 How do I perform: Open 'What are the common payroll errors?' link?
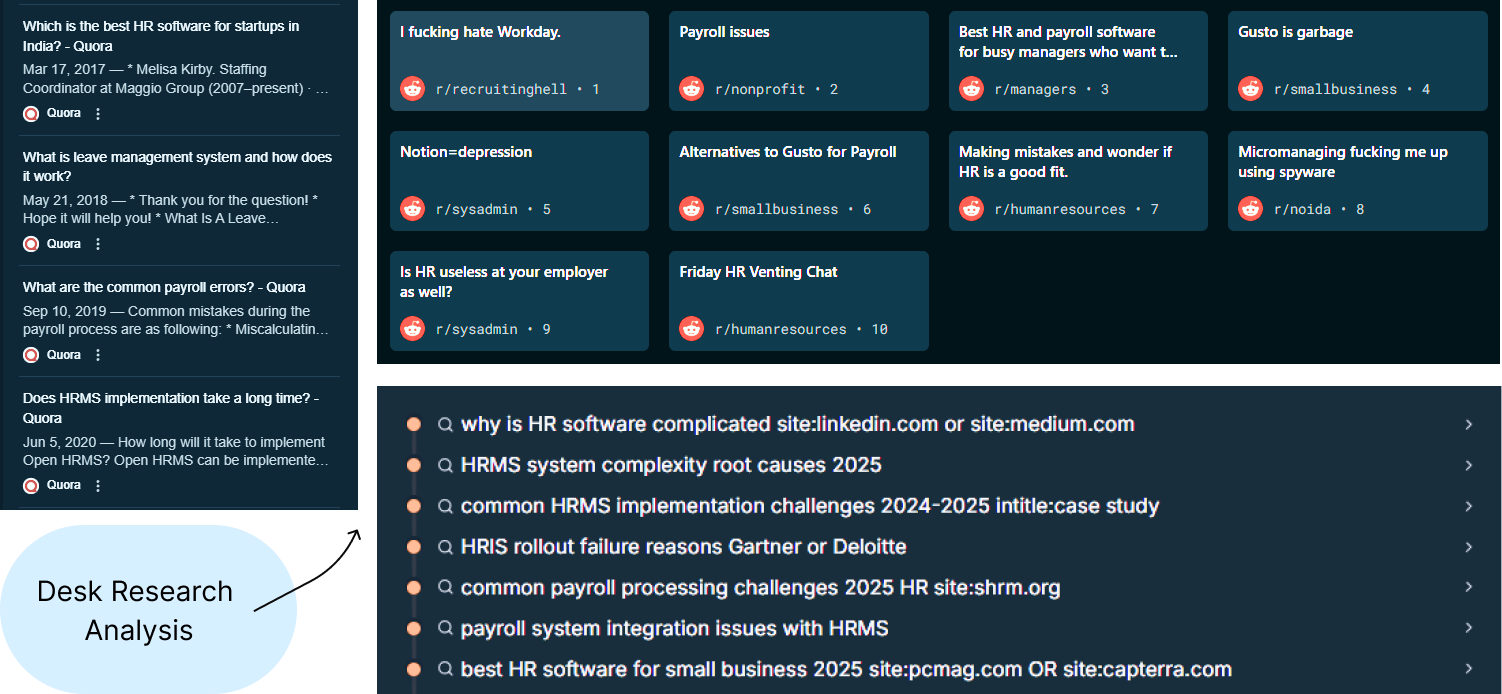pos(164,287)
